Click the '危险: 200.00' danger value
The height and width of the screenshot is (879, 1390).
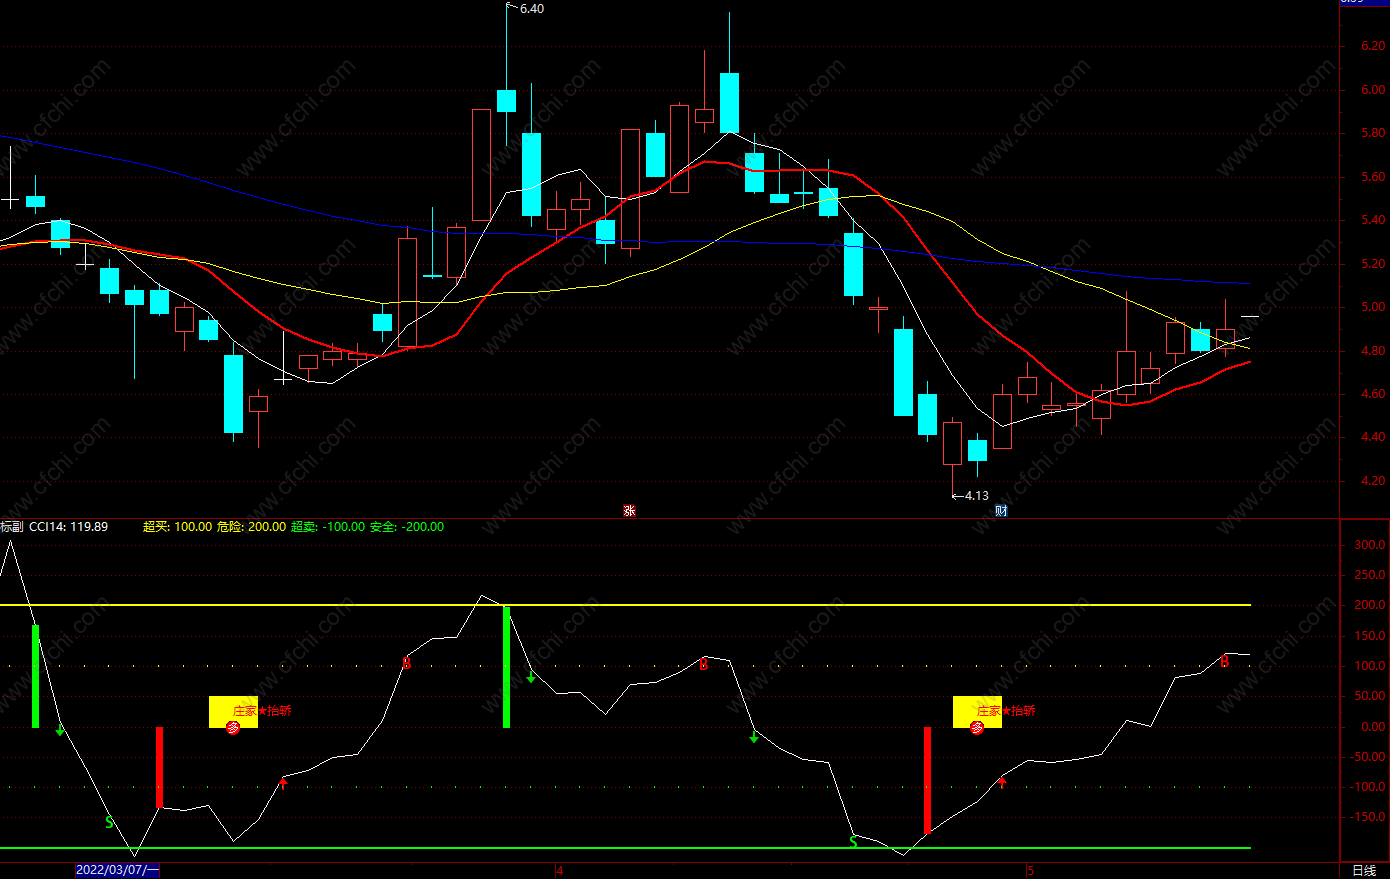click(x=252, y=527)
